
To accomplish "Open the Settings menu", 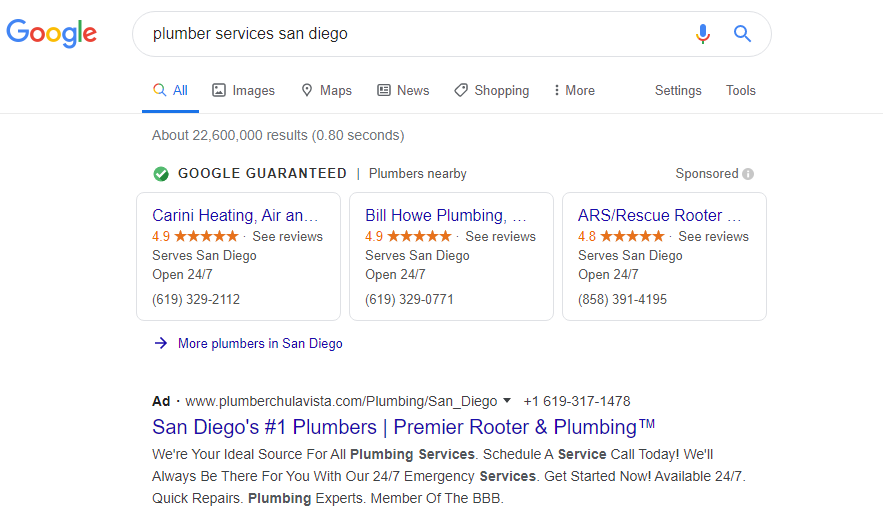I will point(678,90).
